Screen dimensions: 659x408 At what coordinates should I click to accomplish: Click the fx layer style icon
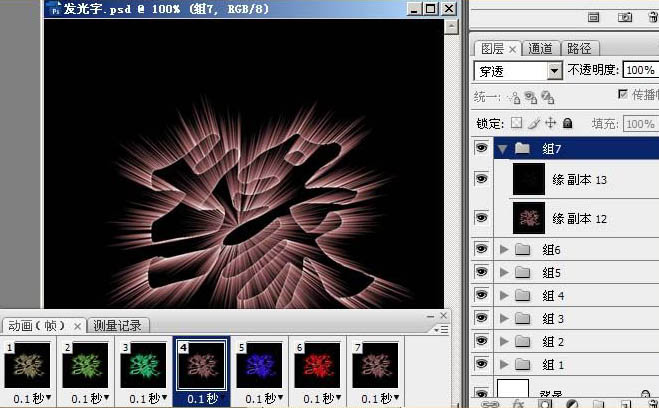[517, 404]
